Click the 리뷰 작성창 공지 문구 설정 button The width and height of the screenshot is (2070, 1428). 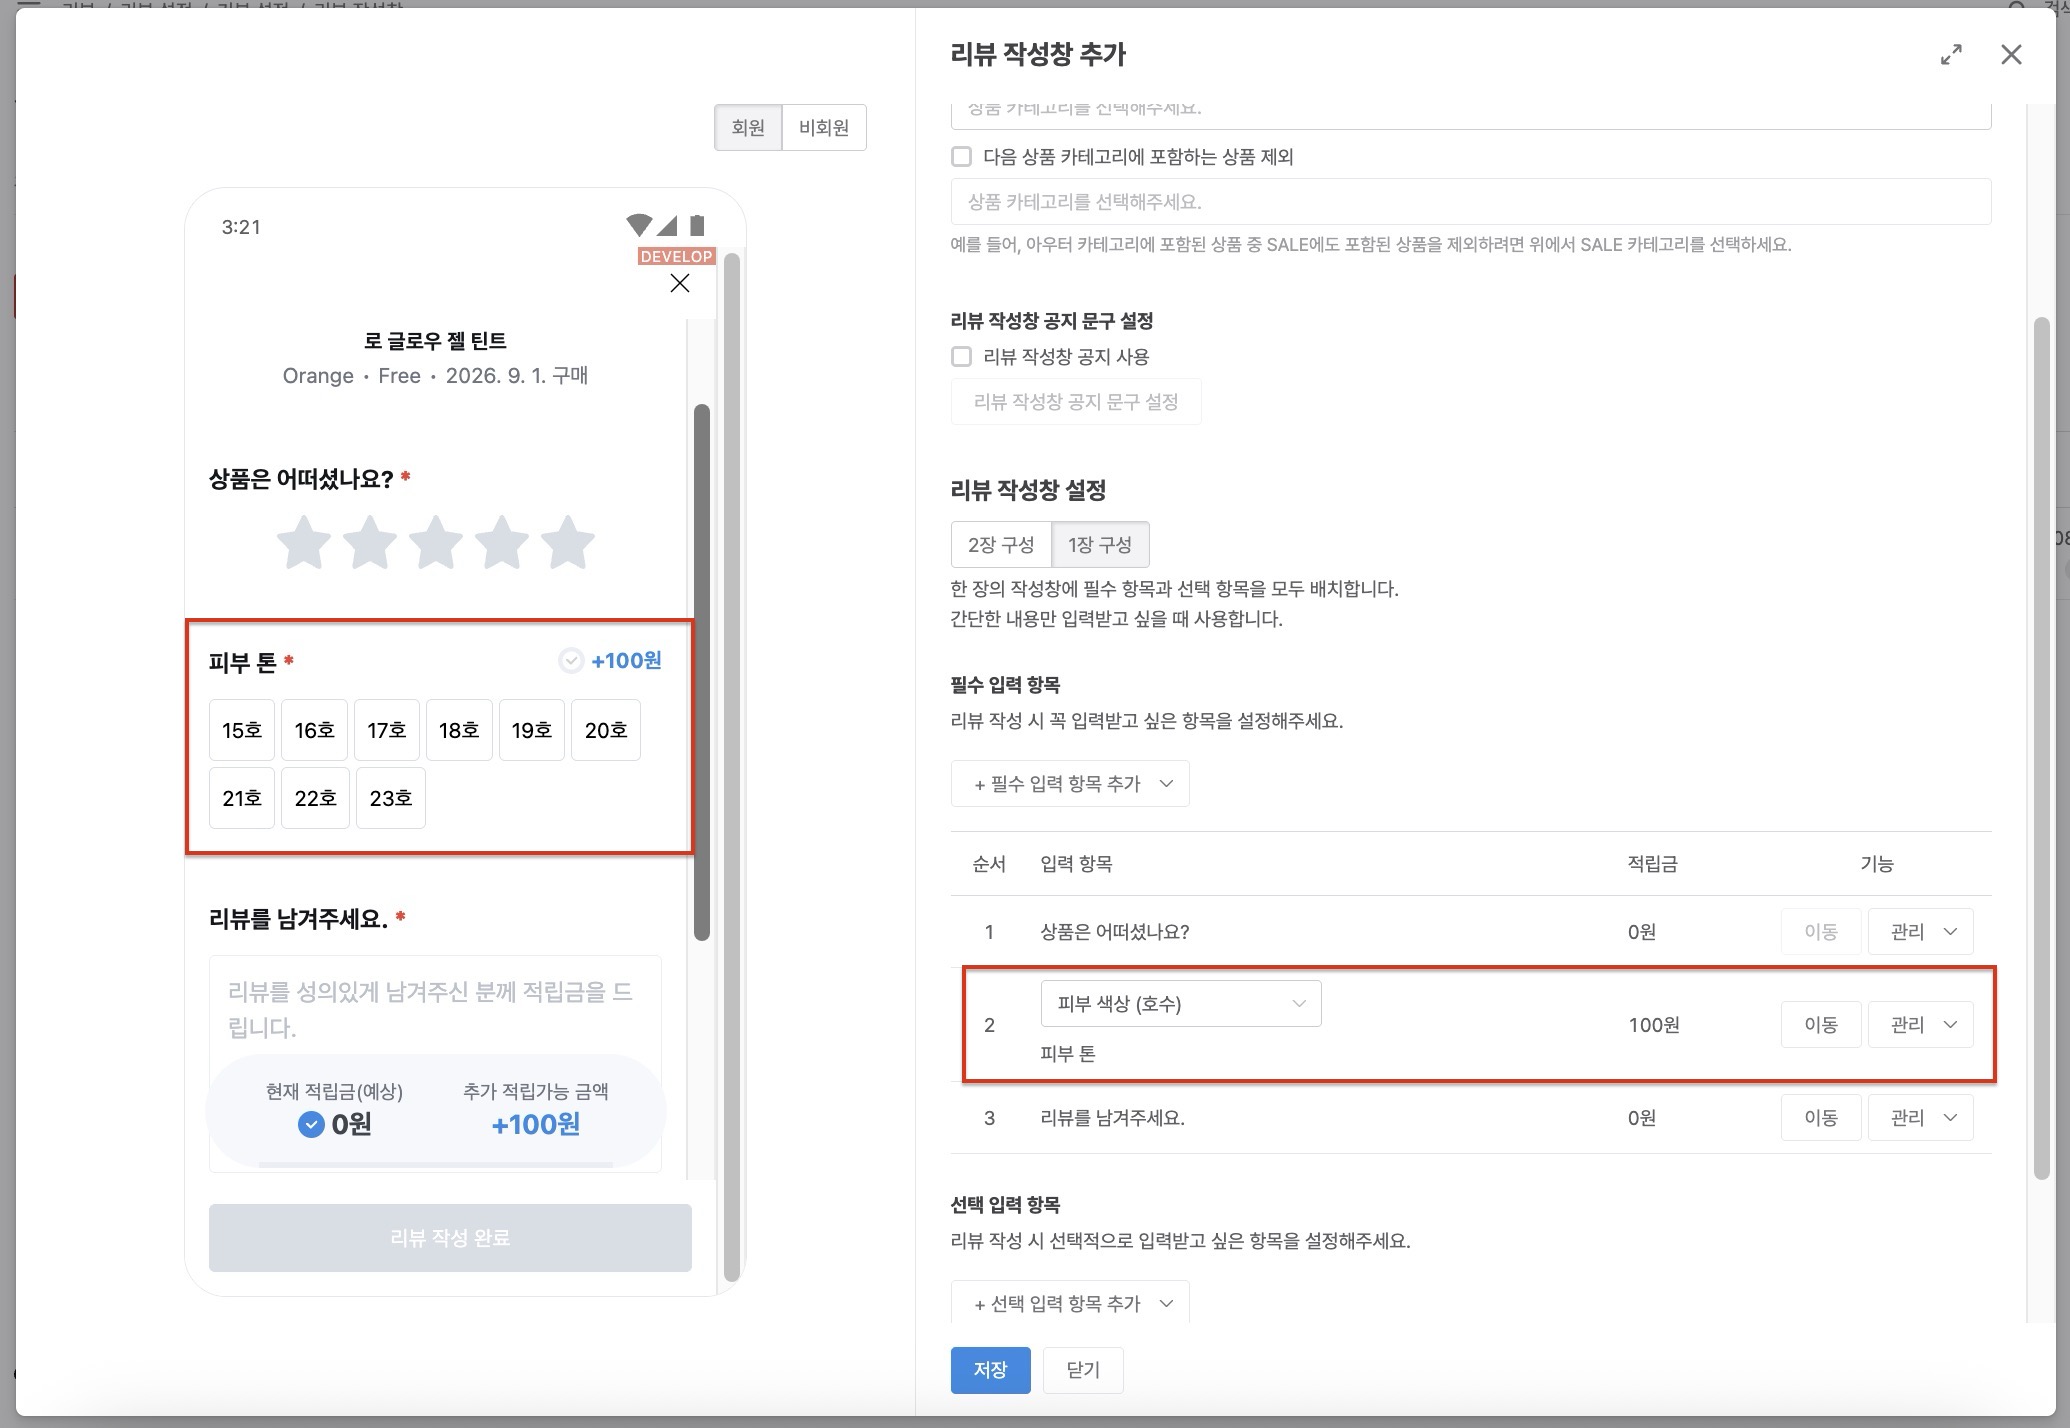point(1076,402)
